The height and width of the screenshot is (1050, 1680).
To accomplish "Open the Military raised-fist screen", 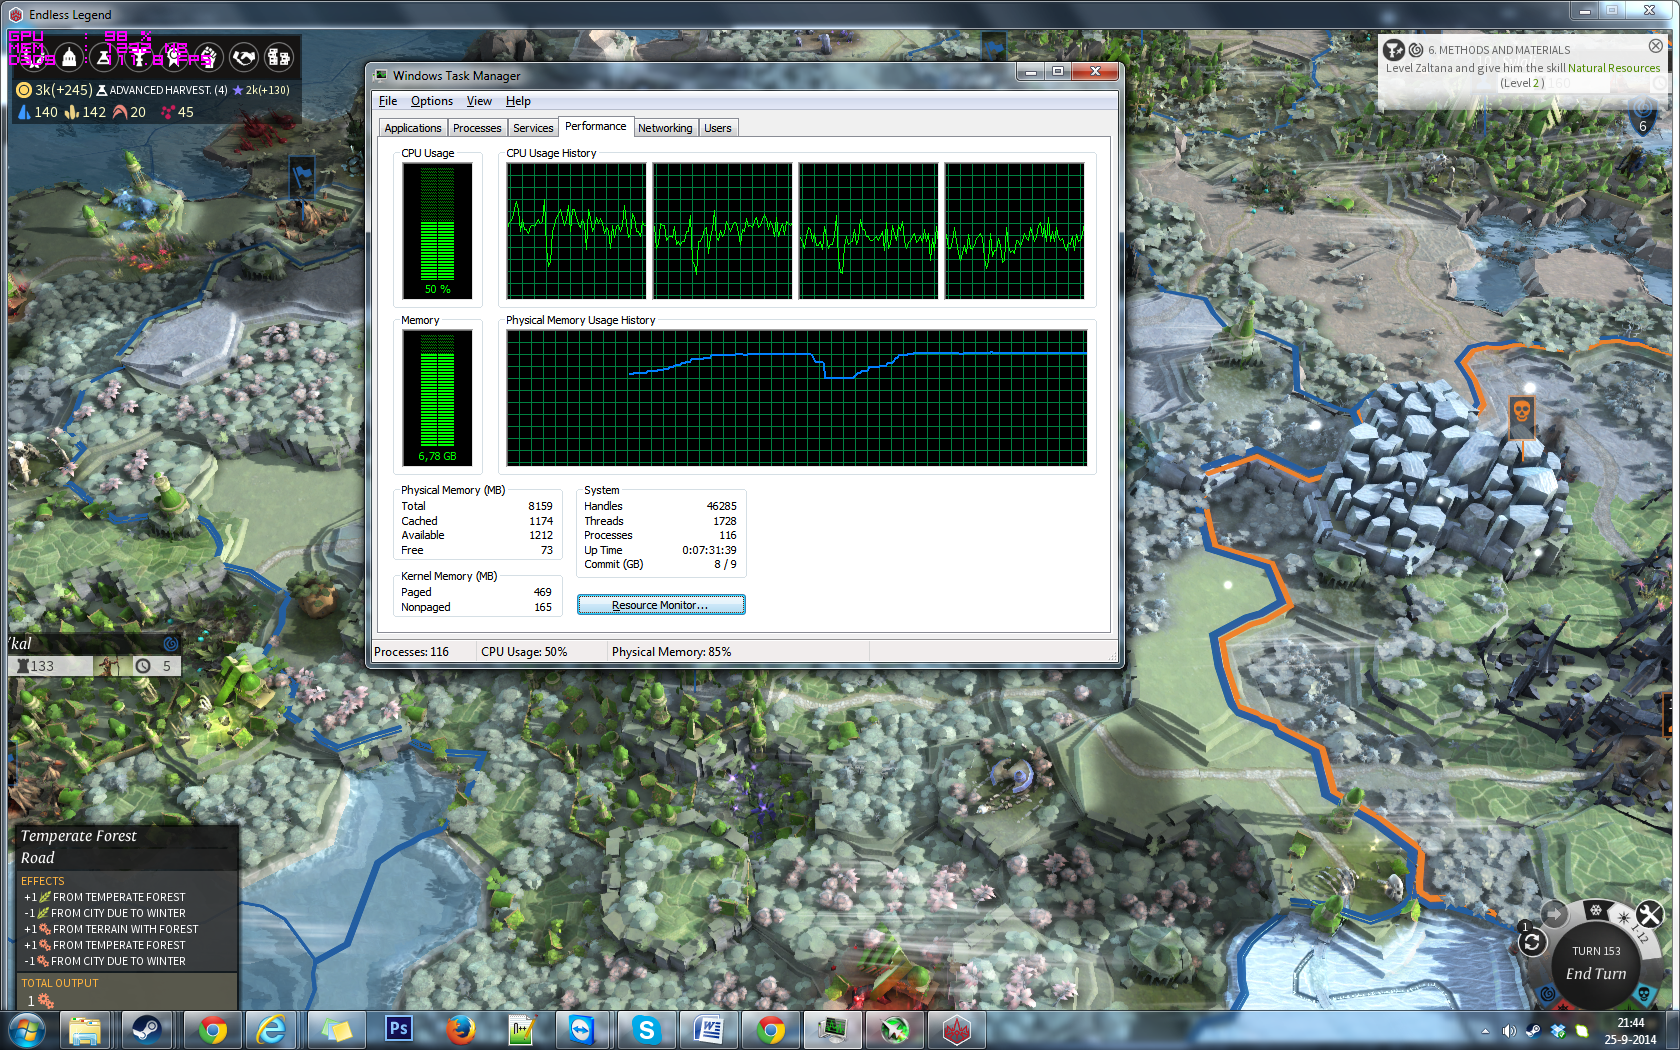I will pyautogui.click(x=208, y=58).
